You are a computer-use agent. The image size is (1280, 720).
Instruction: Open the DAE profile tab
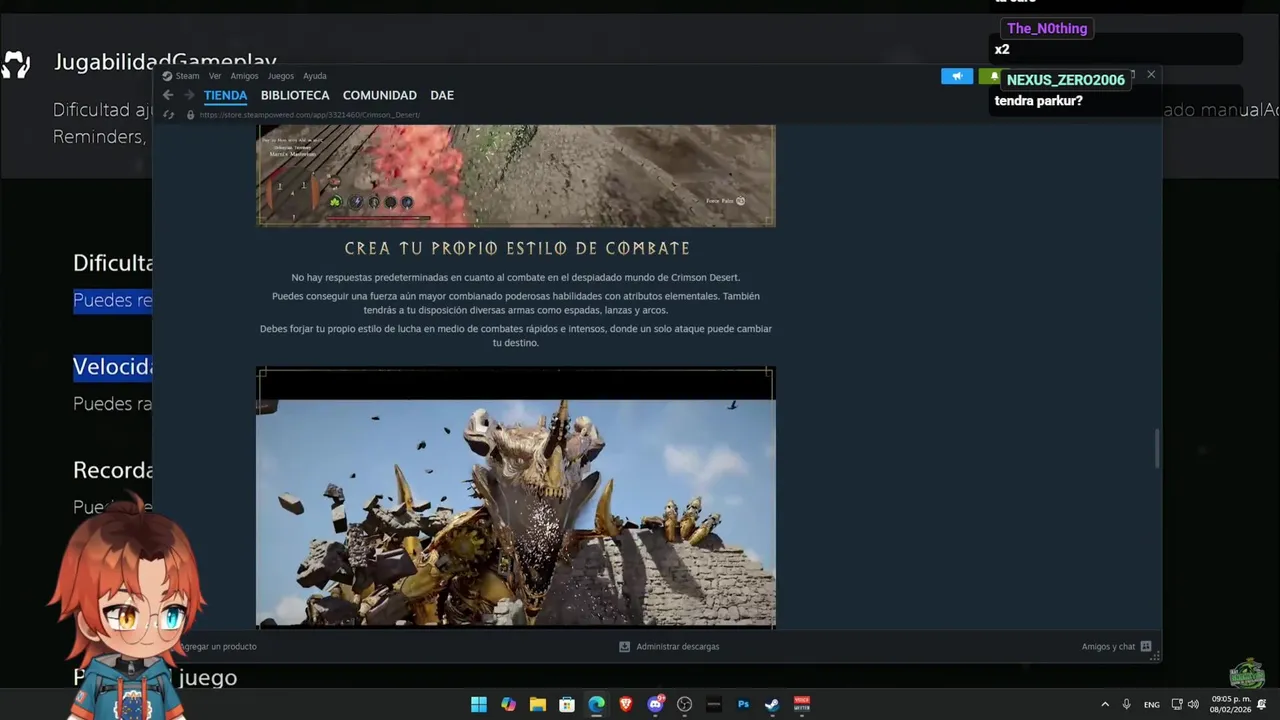442,95
